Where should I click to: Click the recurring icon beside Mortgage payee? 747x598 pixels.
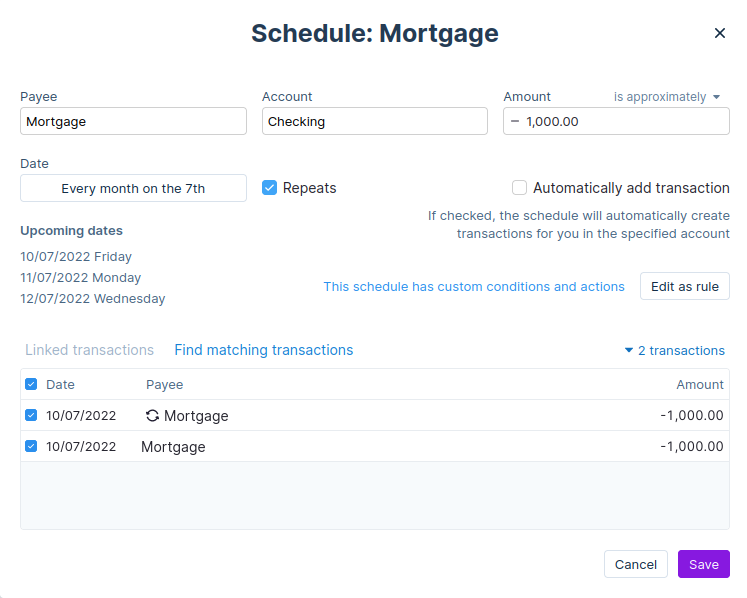pos(153,416)
